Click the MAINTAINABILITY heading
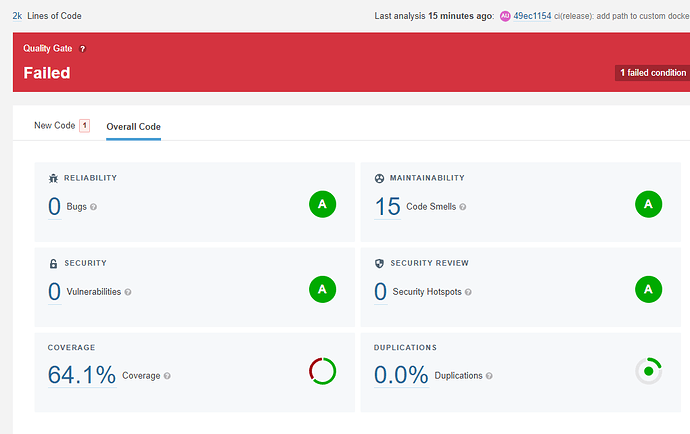The image size is (690, 434). coord(427,178)
